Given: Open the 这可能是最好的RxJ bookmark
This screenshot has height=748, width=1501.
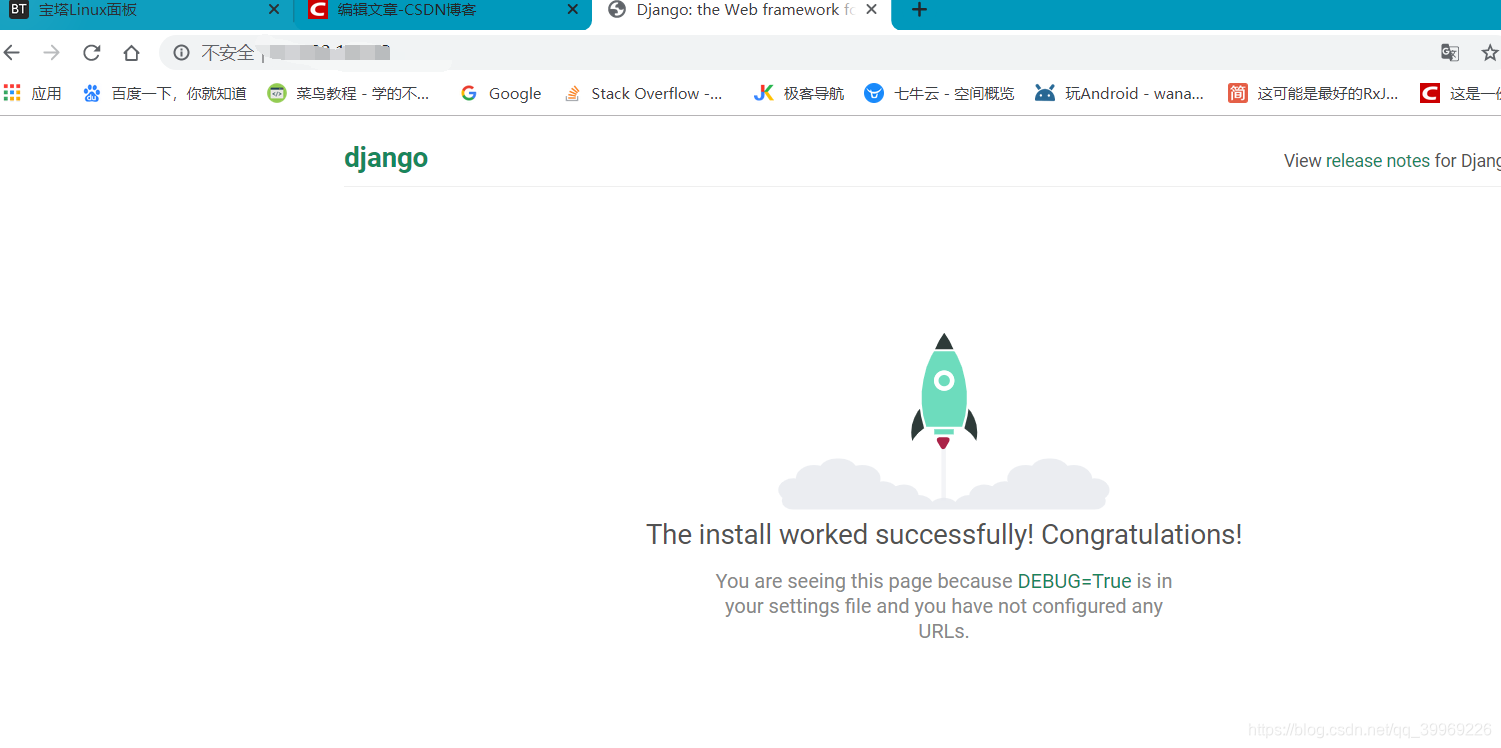Looking at the screenshot, I should tap(1314, 93).
